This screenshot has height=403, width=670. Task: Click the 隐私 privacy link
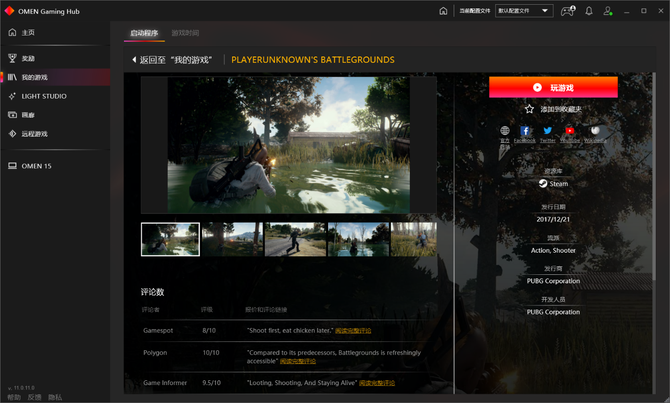tap(55, 397)
